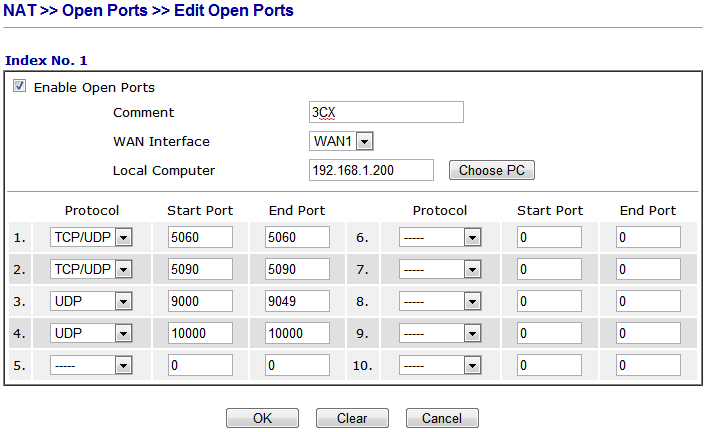Expand row 10 protocol dropdown
This screenshot has height=432, width=705.
pos(440,365)
